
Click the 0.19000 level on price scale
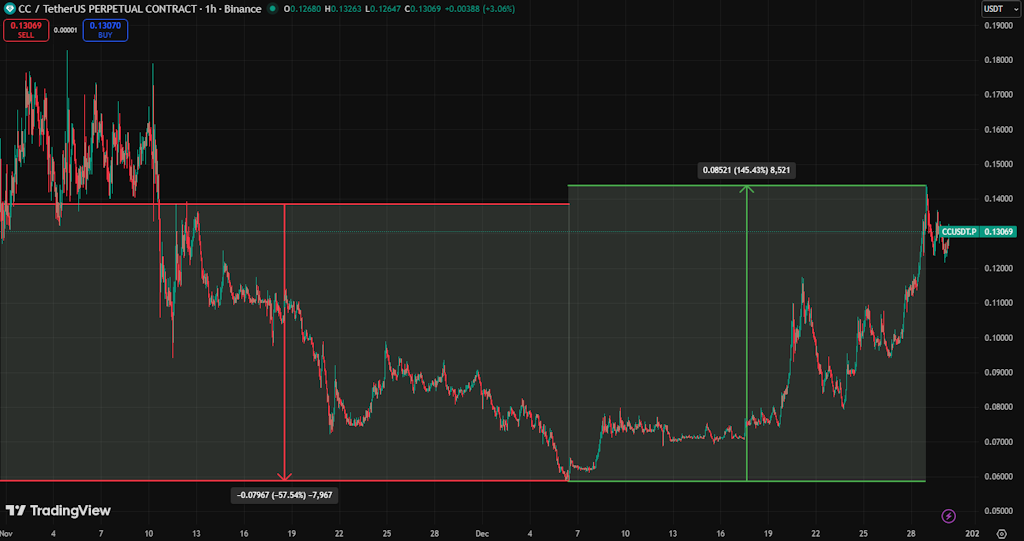tap(998, 25)
